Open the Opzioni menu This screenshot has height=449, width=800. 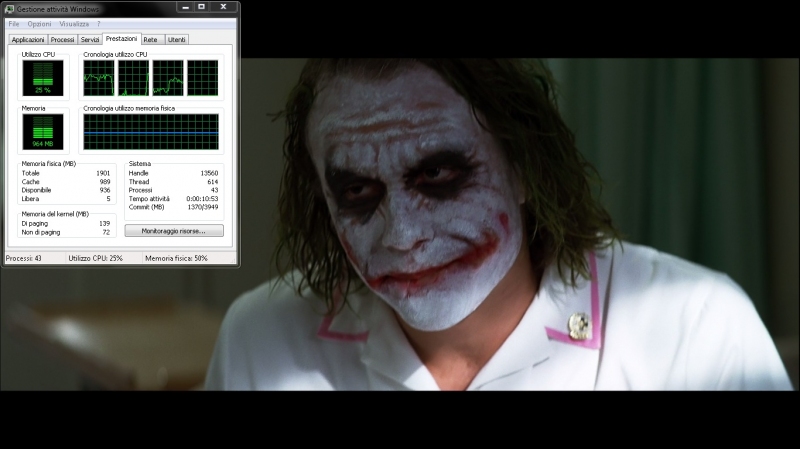pyautogui.click(x=39, y=23)
